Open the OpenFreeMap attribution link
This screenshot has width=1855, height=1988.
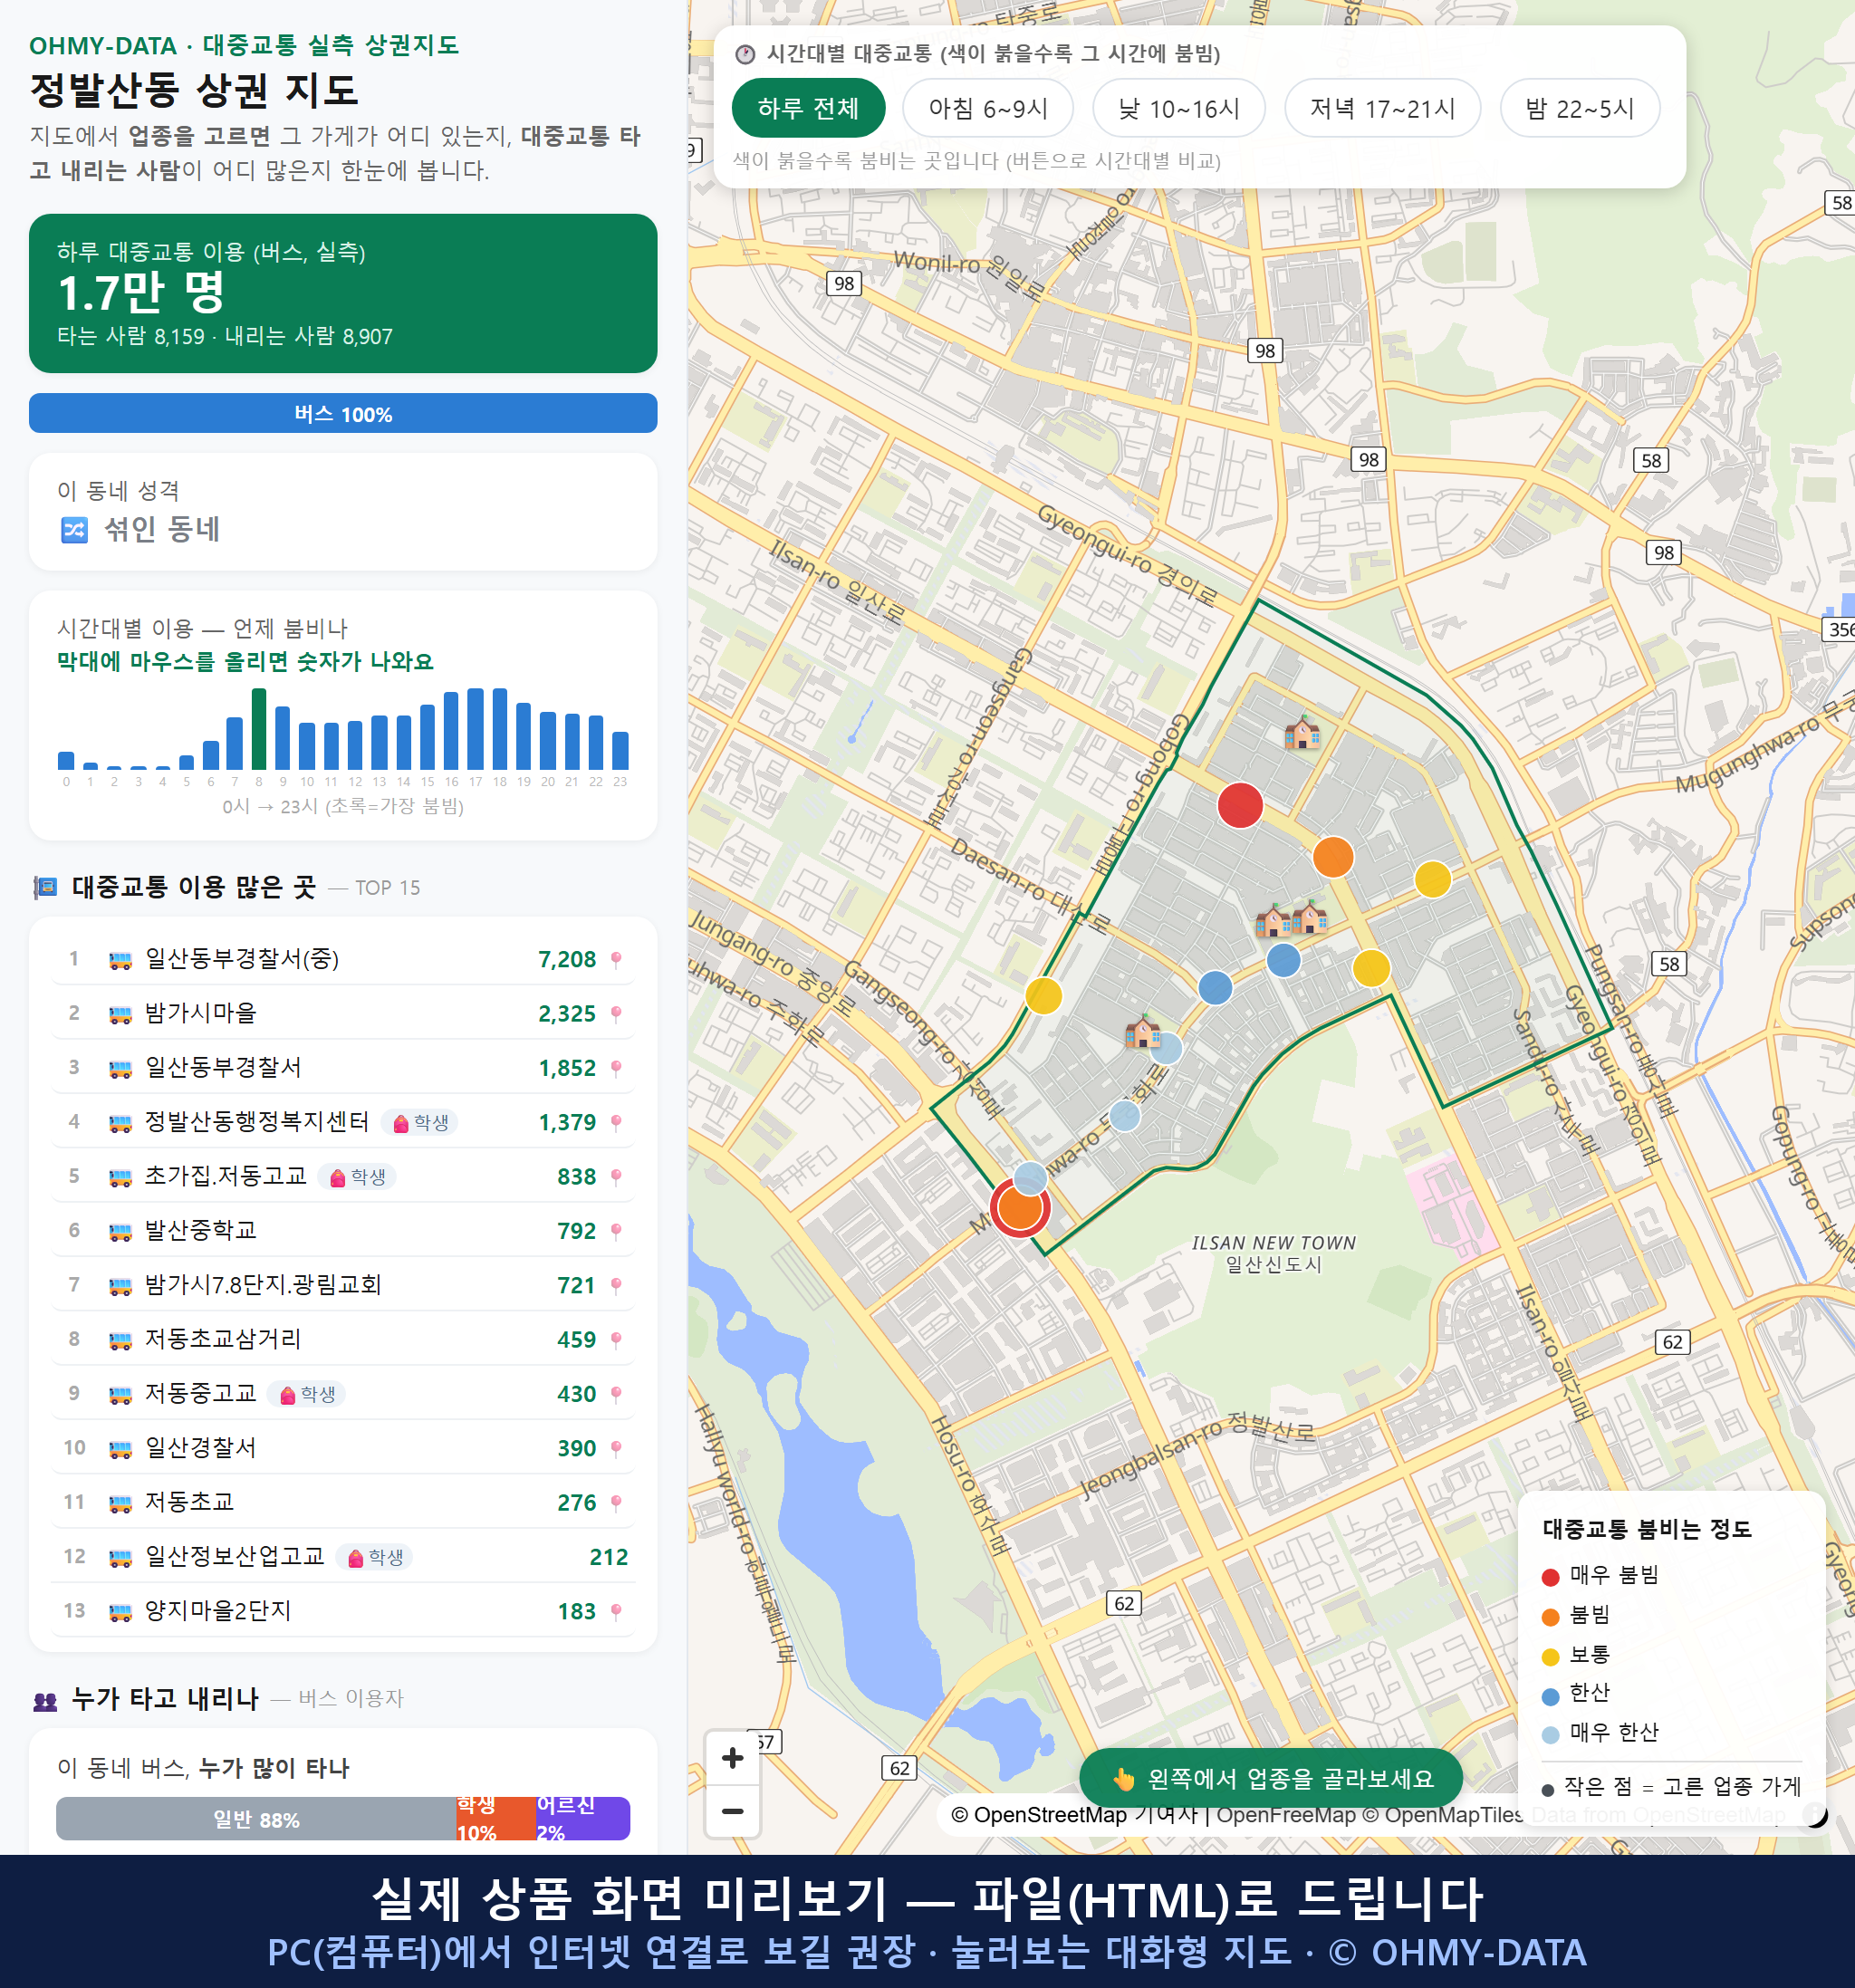coord(1286,1815)
